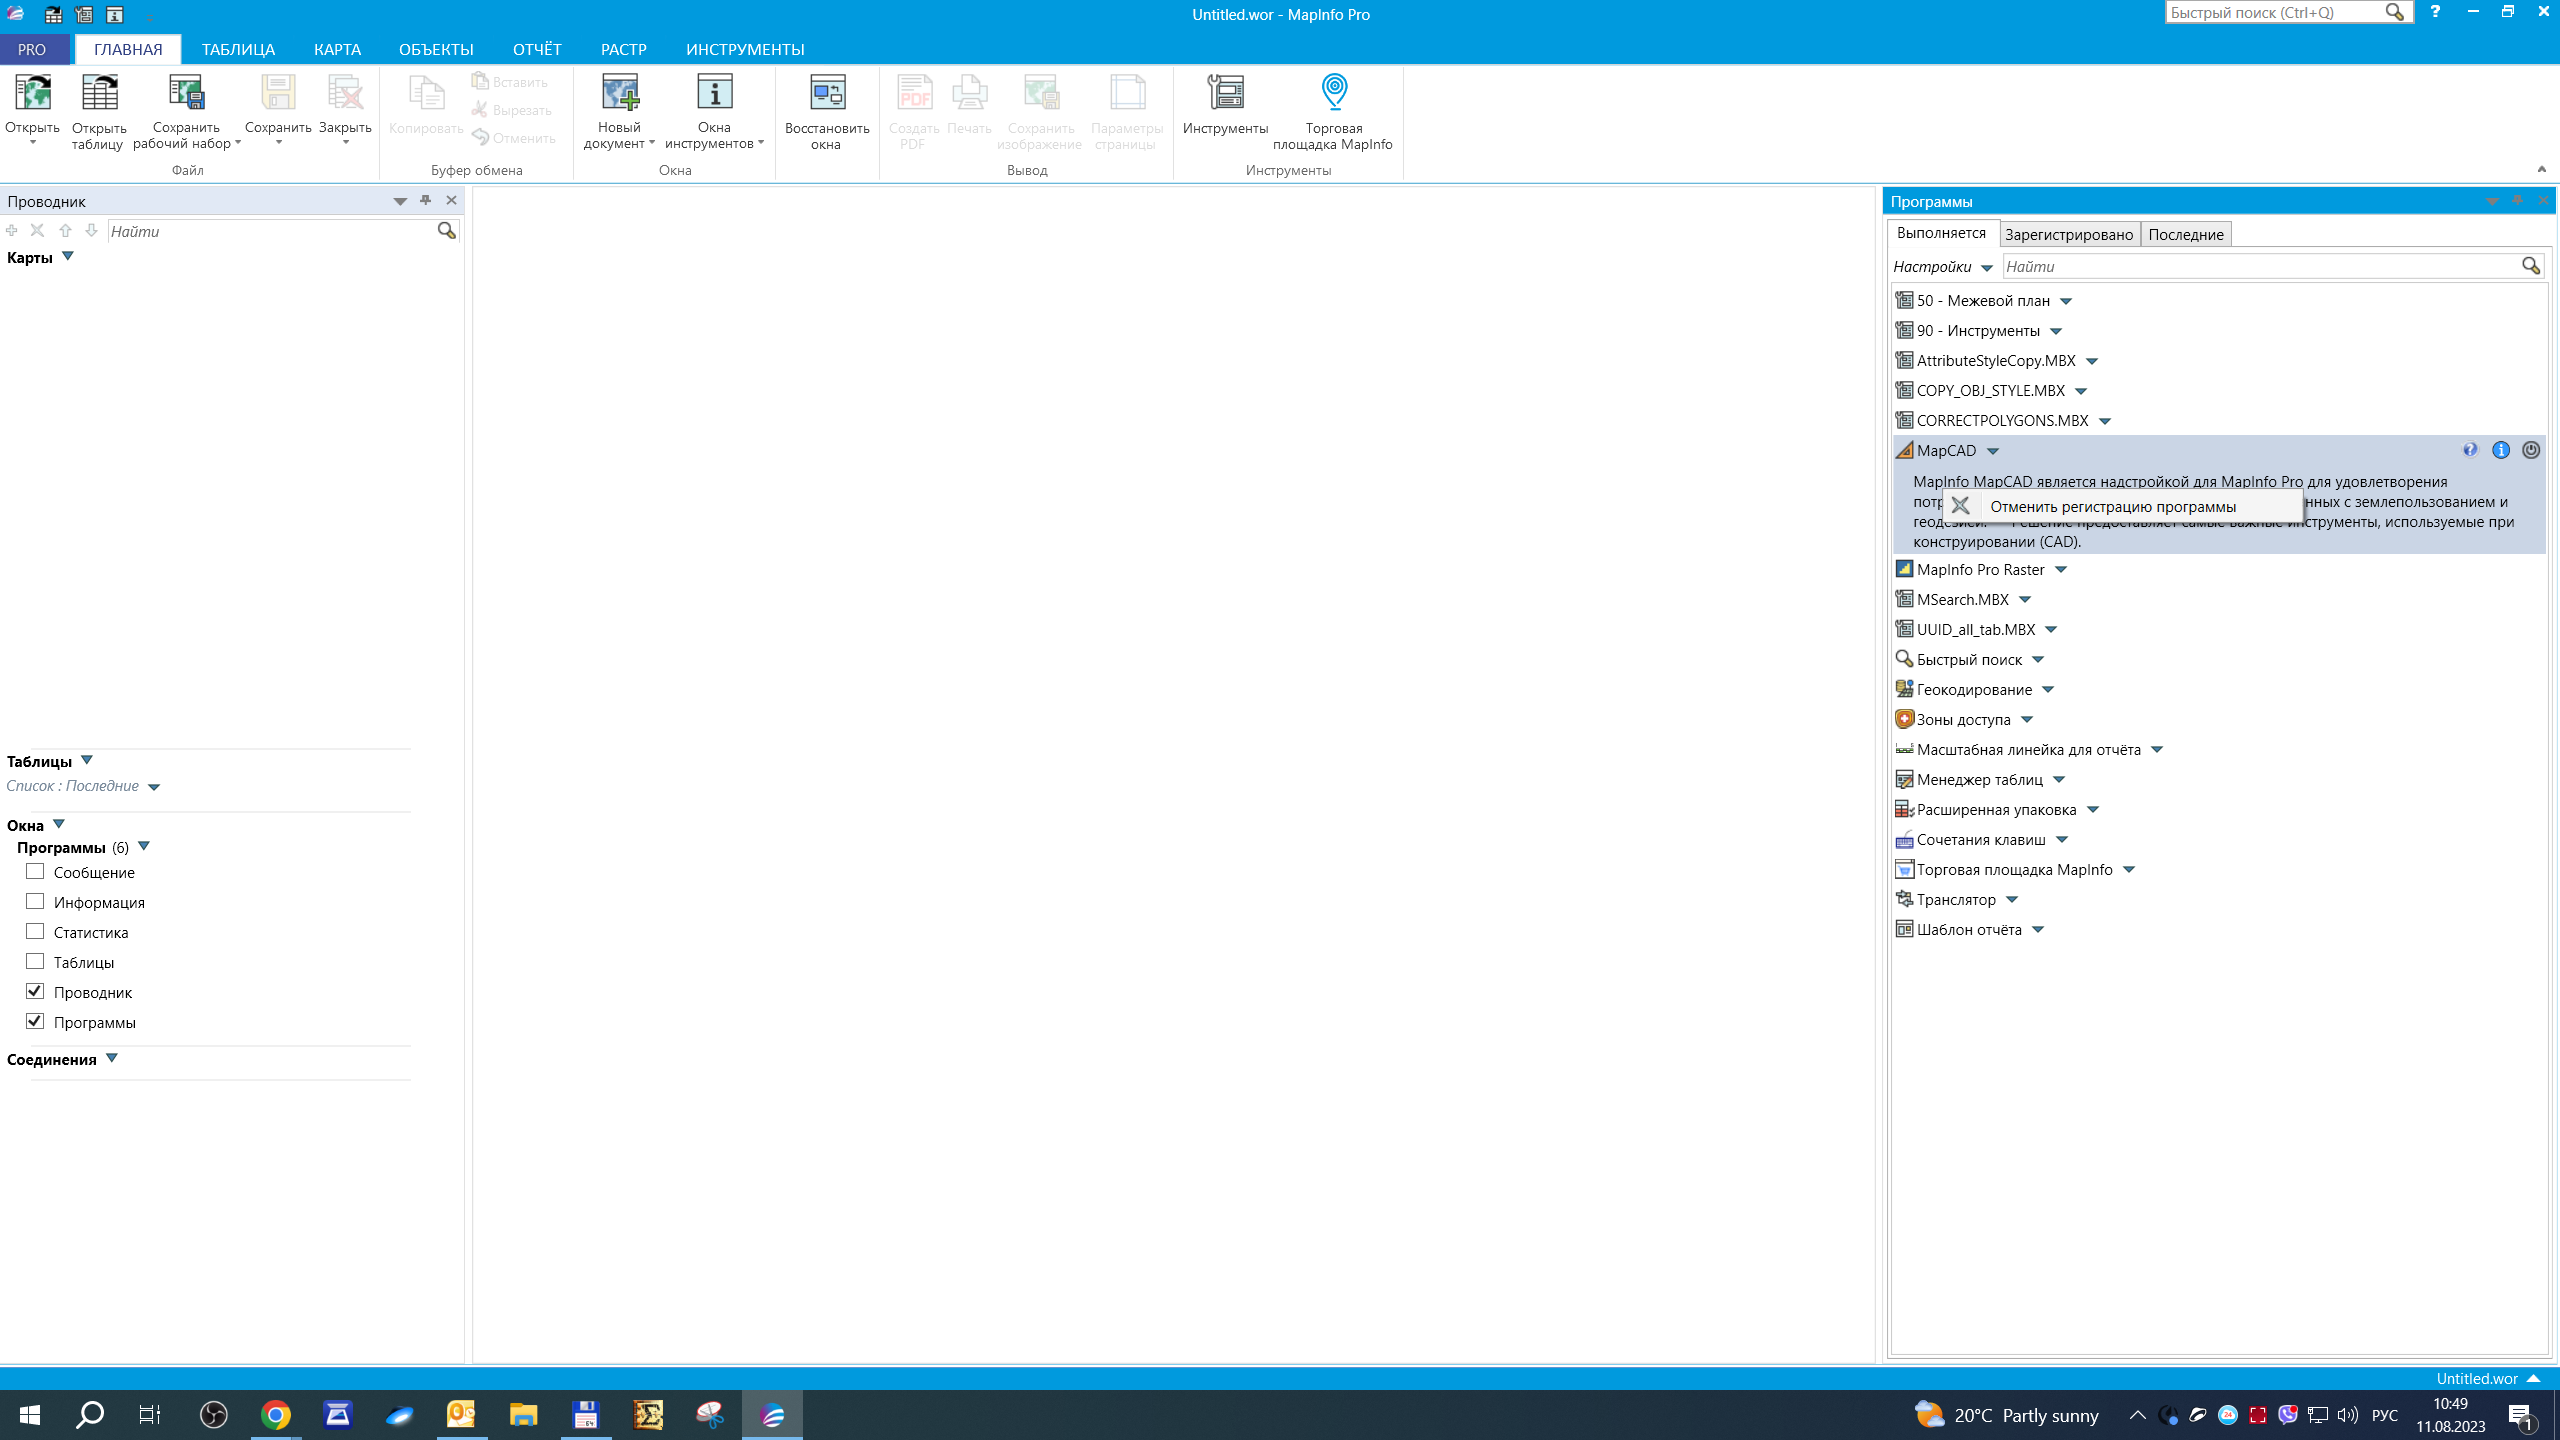Click search icon in Explorer panel

coord(446,231)
